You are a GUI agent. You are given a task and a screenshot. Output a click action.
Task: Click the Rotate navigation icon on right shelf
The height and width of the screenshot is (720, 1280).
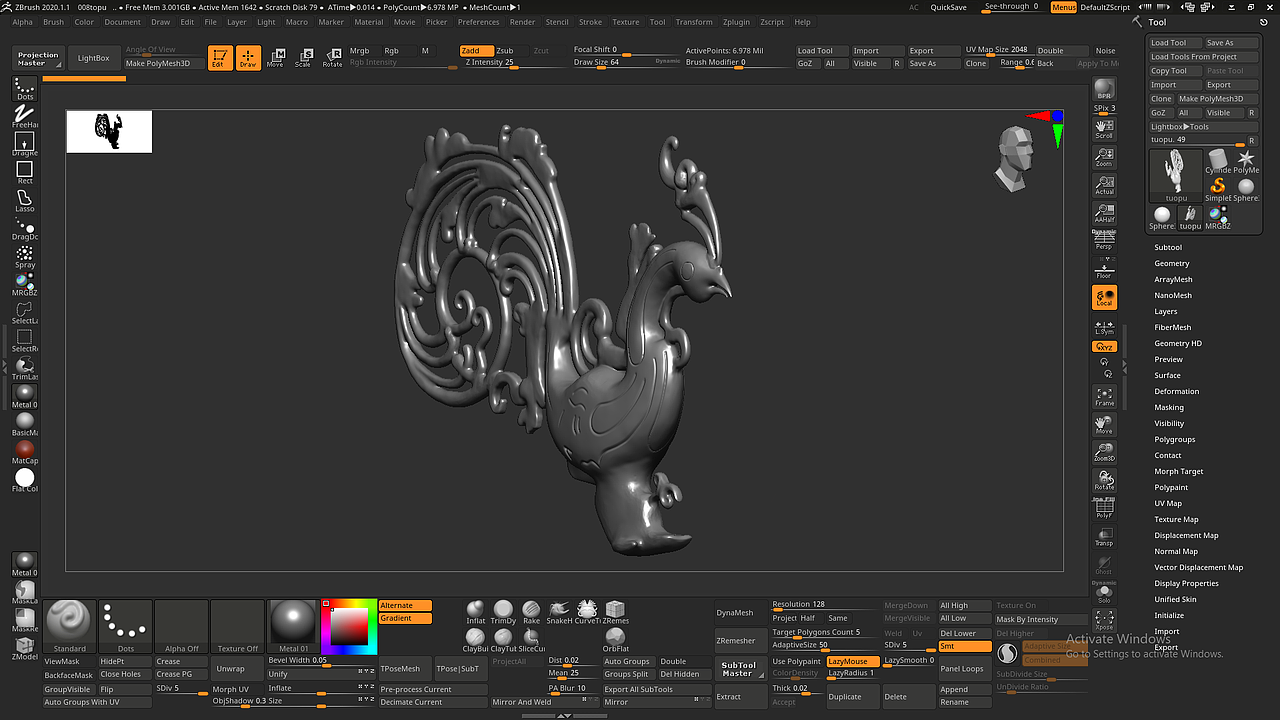(1104, 480)
